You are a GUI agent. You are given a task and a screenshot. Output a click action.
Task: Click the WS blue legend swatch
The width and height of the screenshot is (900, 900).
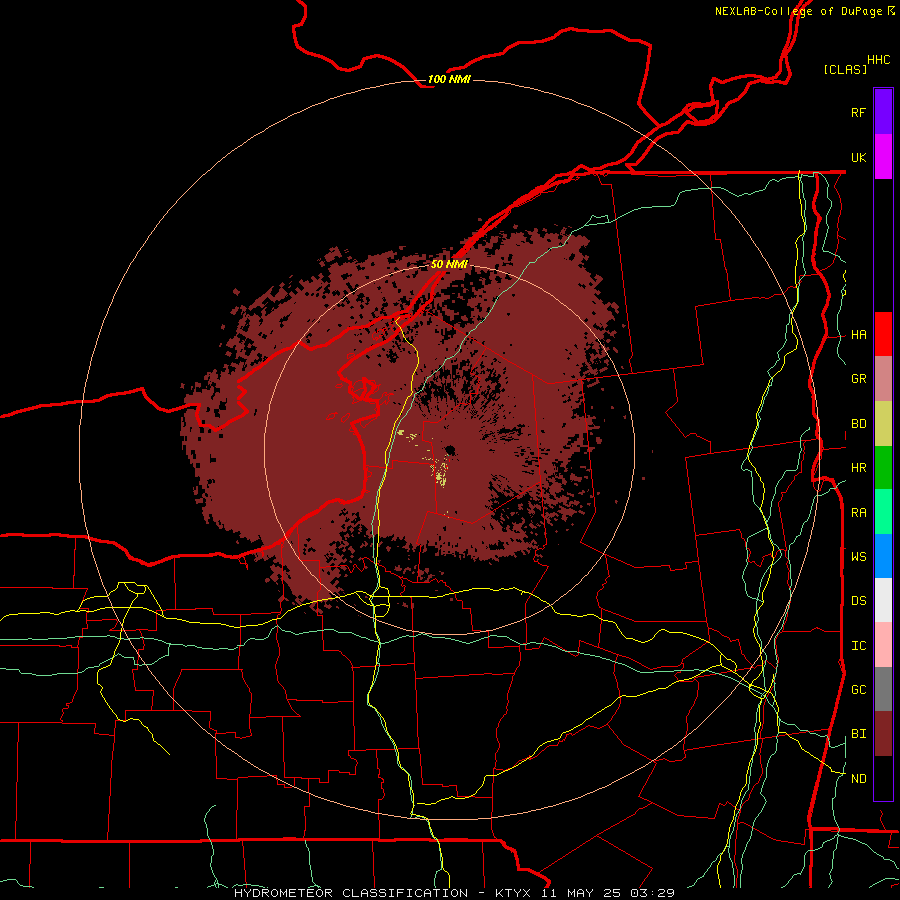pos(883,556)
